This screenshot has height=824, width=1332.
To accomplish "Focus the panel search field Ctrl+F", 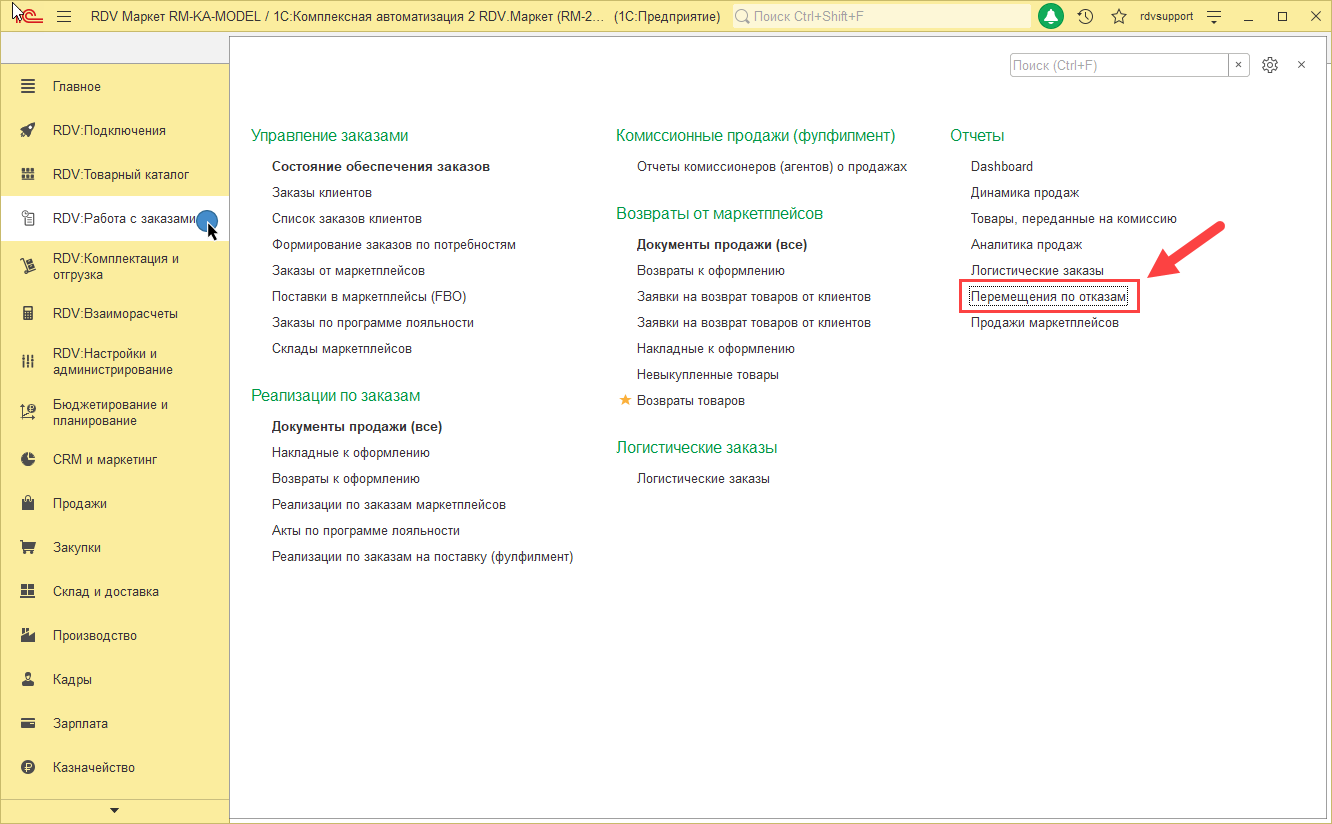I will [x=1119, y=65].
